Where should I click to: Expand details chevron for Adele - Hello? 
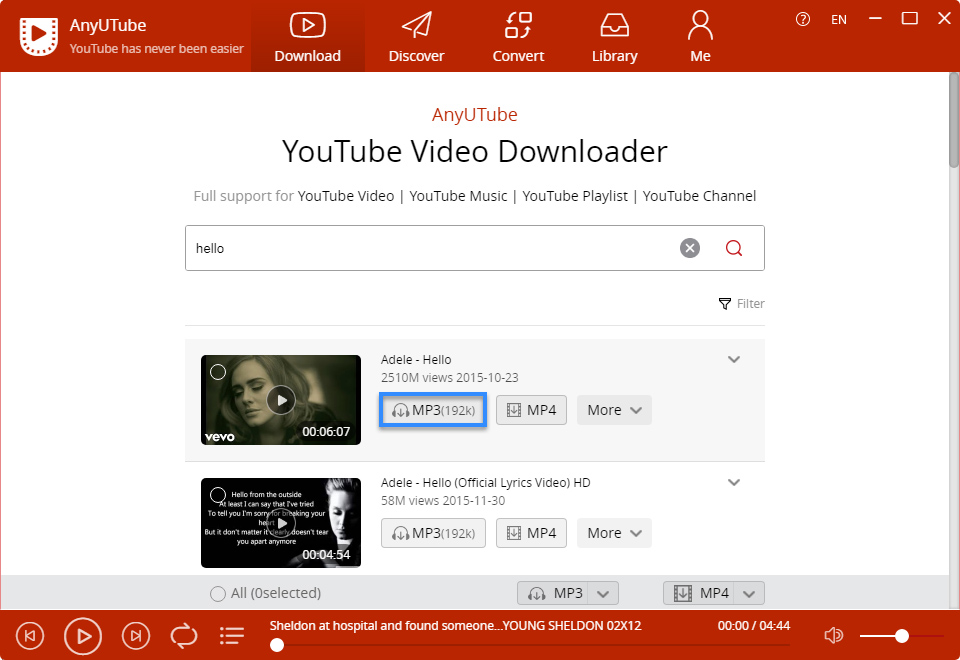coord(734,359)
